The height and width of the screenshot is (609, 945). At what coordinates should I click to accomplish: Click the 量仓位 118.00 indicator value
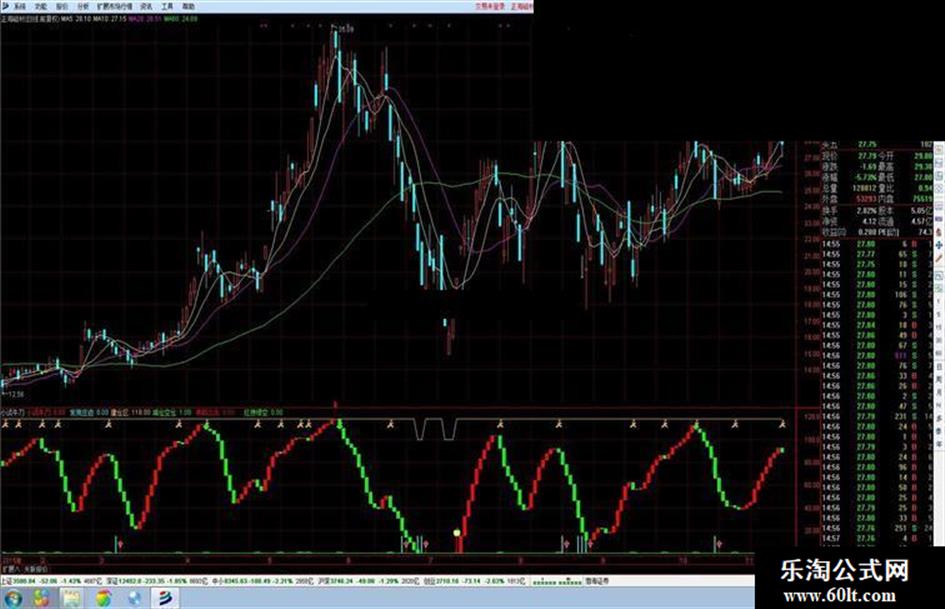coord(130,412)
